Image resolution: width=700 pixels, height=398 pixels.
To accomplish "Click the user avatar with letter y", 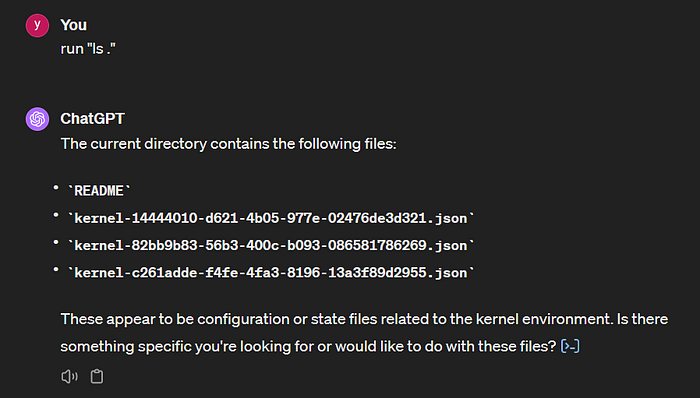I will point(38,25).
